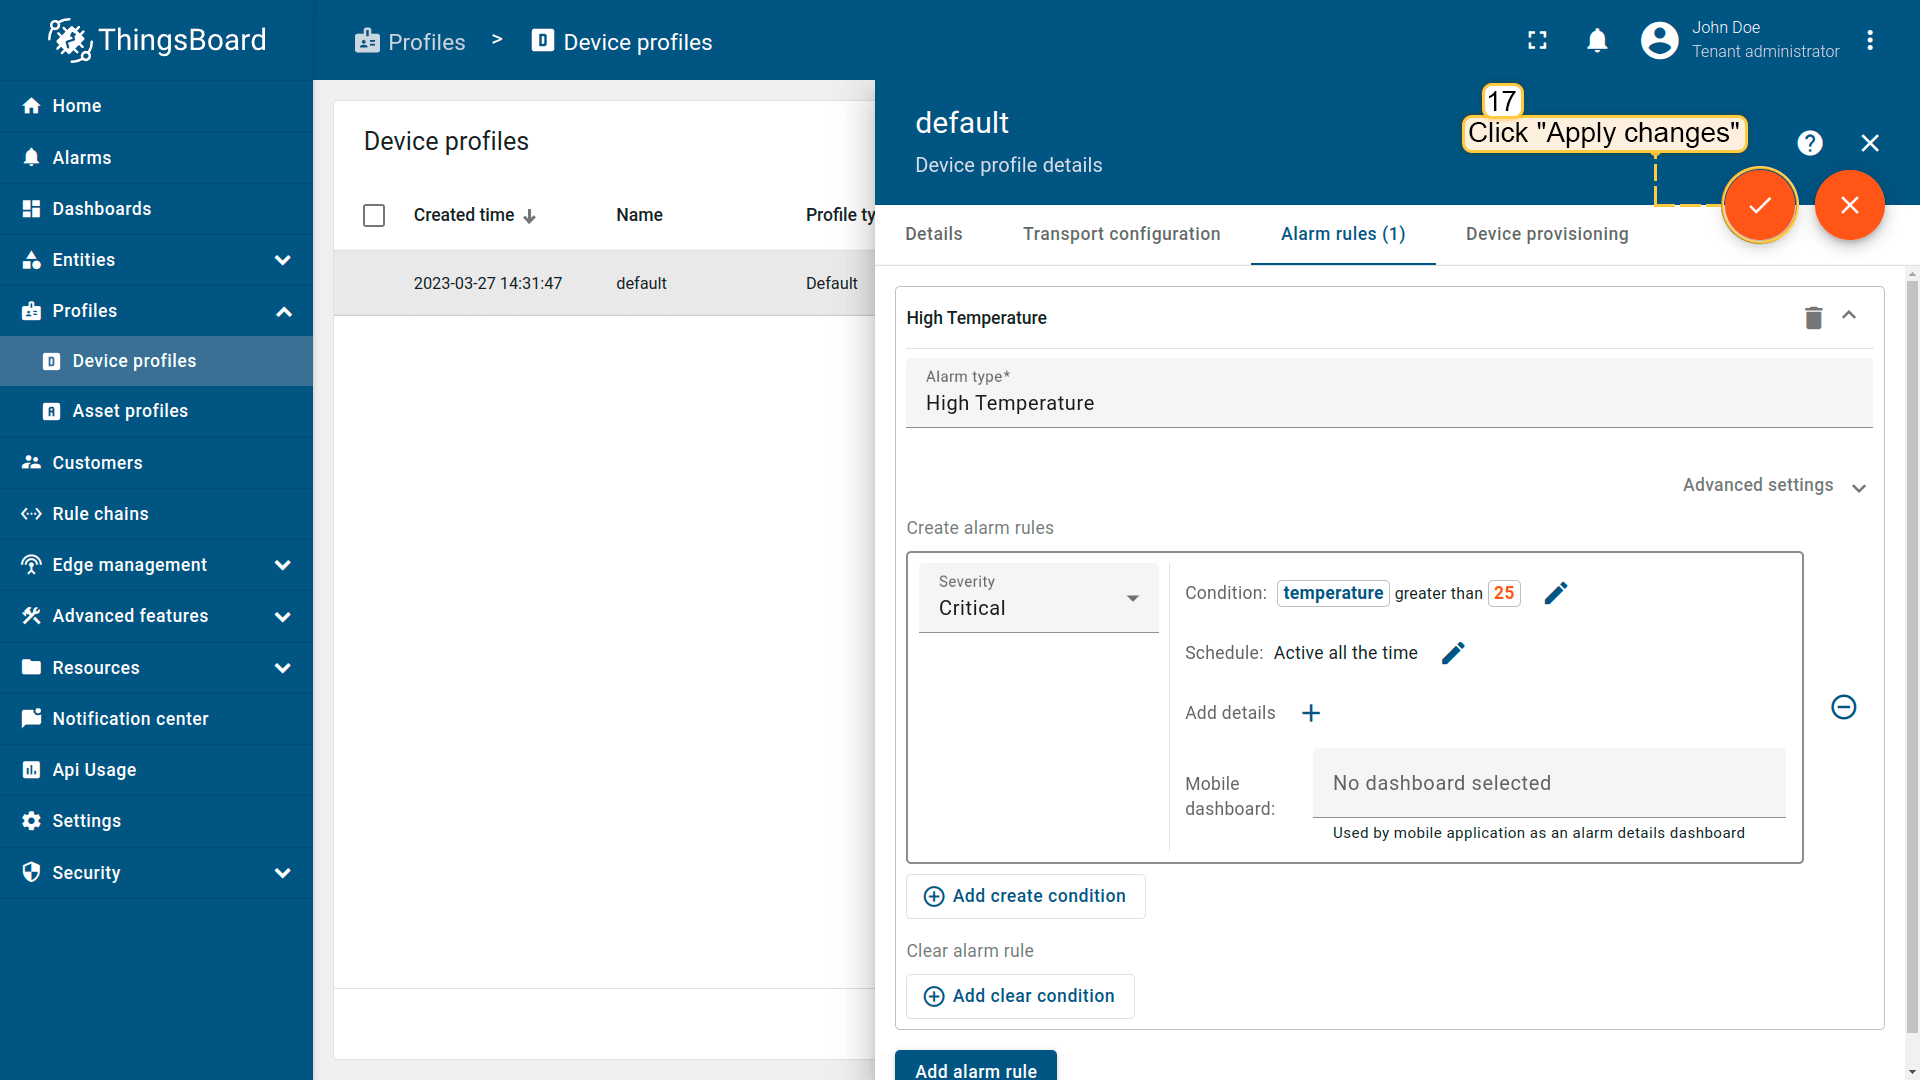Click the notification bell icon

point(1597,40)
